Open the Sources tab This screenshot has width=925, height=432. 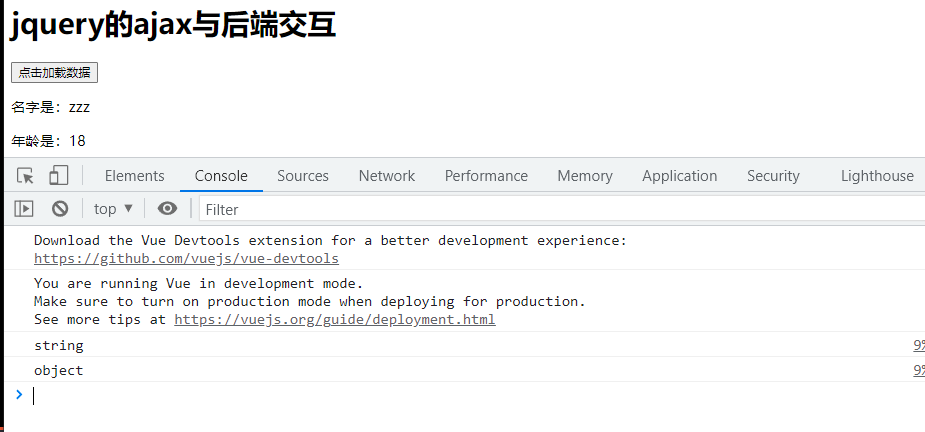[302, 176]
